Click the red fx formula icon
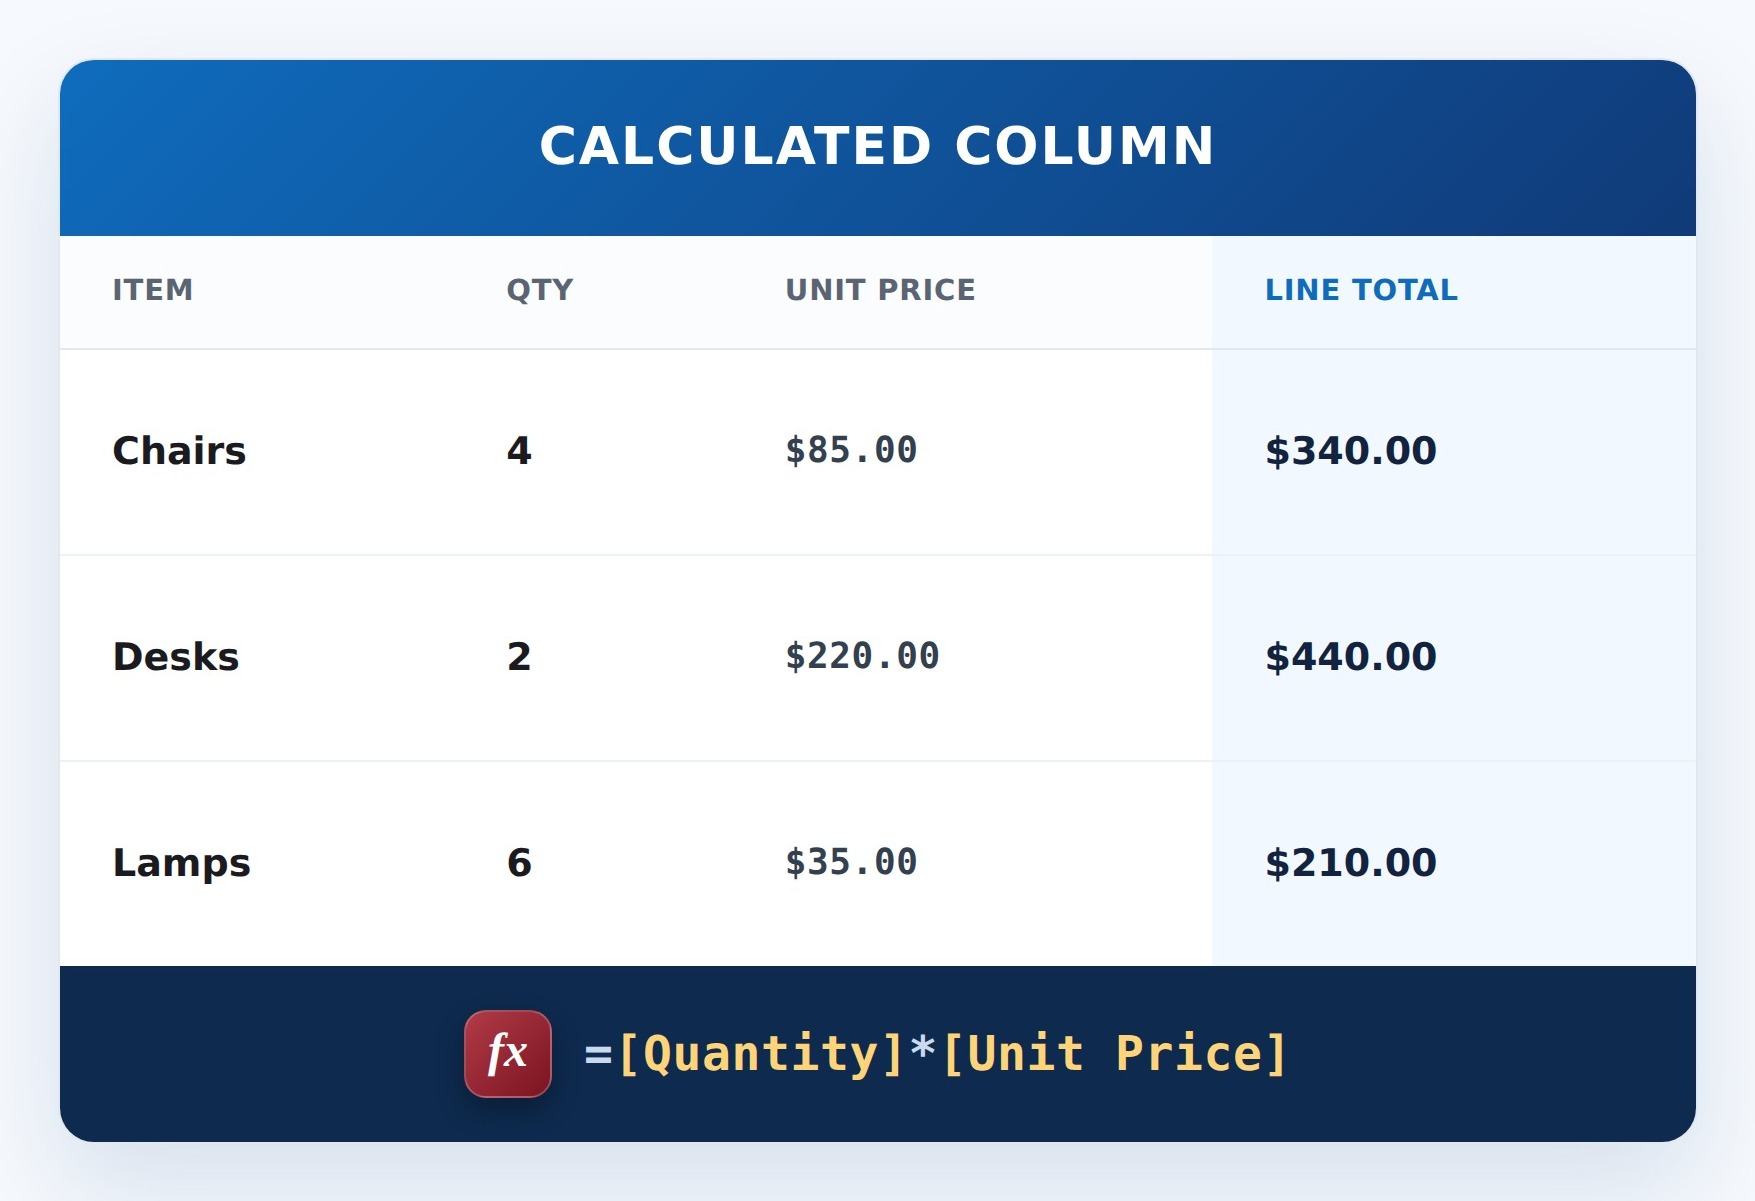This screenshot has width=1755, height=1201. [x=508, y=1054]
